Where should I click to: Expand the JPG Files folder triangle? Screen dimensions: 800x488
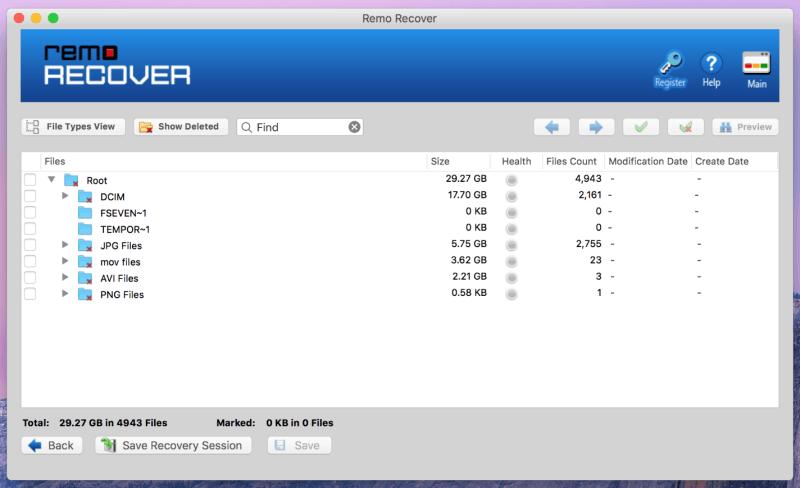[65, 245]
